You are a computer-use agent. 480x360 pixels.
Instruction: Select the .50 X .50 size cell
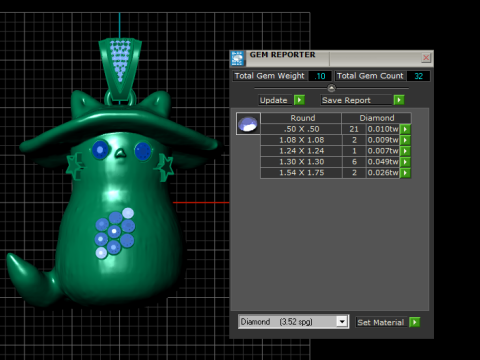(301, 129)
